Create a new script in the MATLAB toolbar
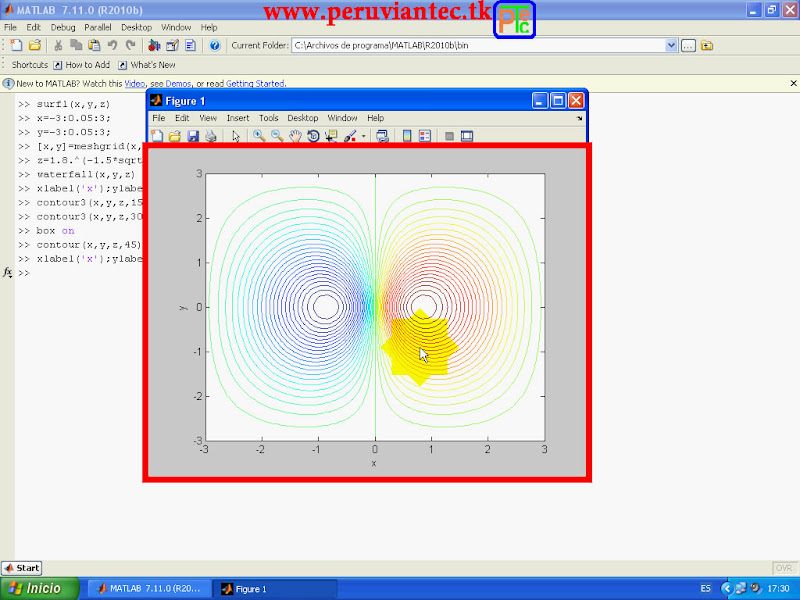 (16, 45)
